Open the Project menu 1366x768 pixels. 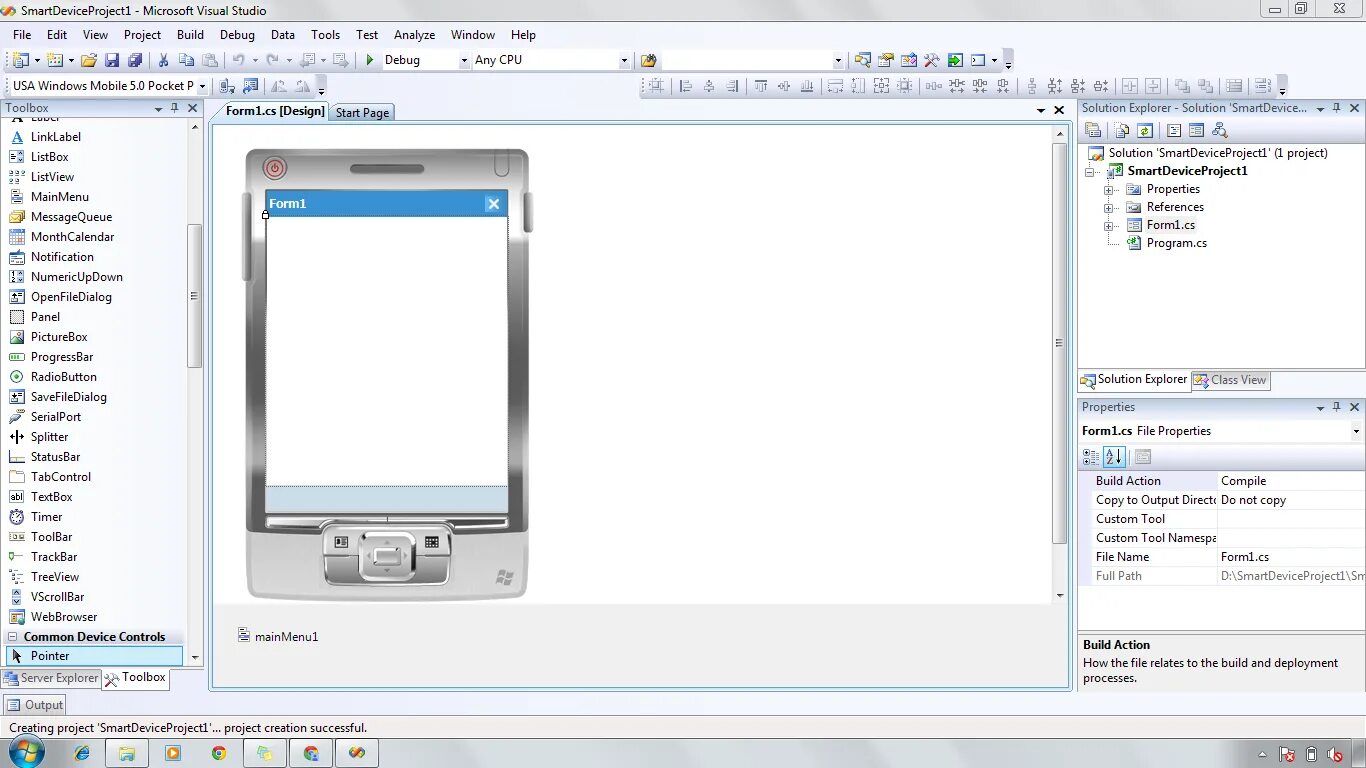142,34
